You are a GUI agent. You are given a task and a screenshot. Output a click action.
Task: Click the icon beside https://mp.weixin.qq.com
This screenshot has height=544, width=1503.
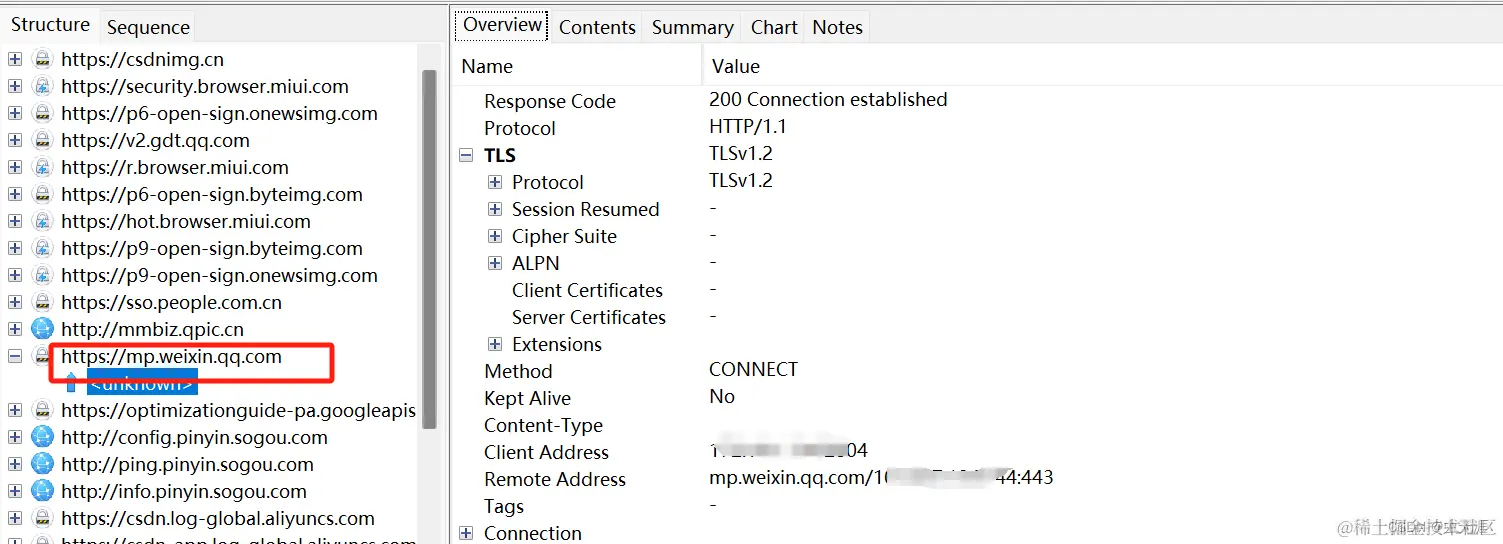coord(42,356)
